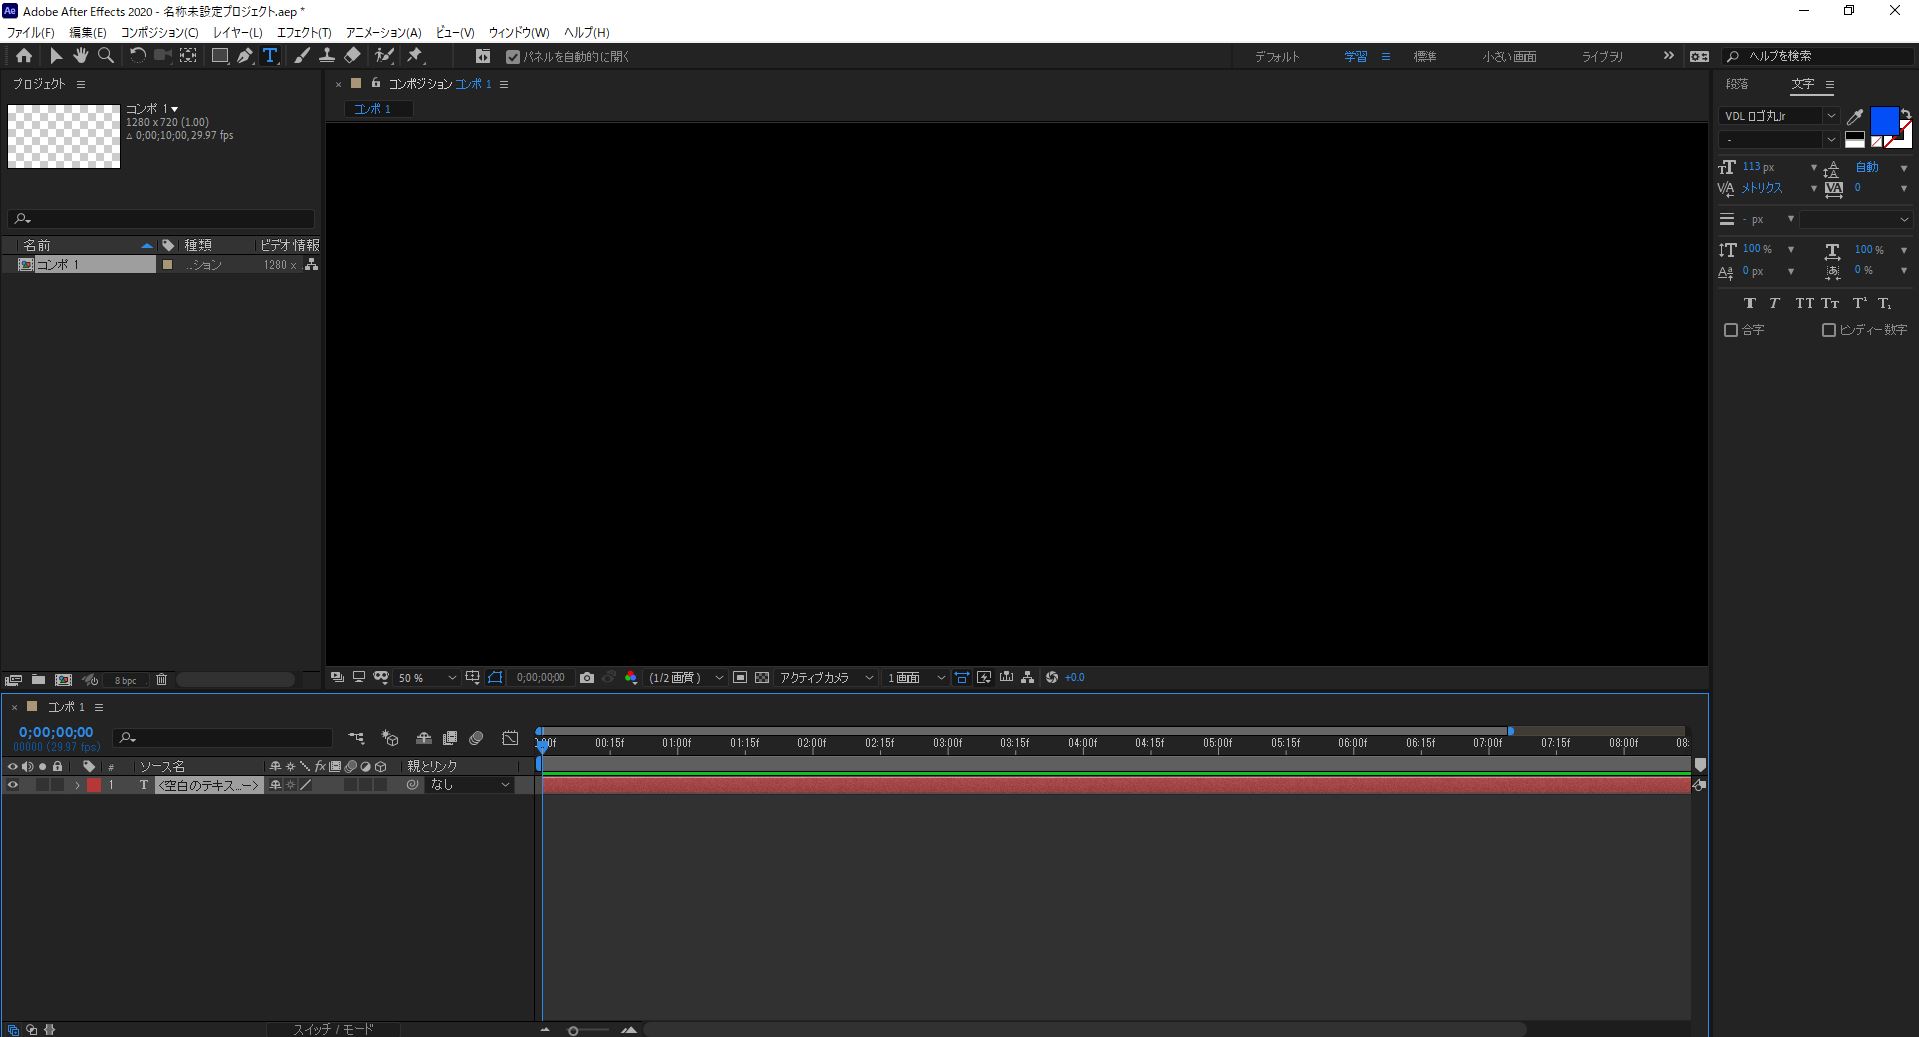The width and height of the screenshot is (1919, 1037).
Task: Enable the ヒンディー数字 checkbox
Action: [x=1829, y=330]
